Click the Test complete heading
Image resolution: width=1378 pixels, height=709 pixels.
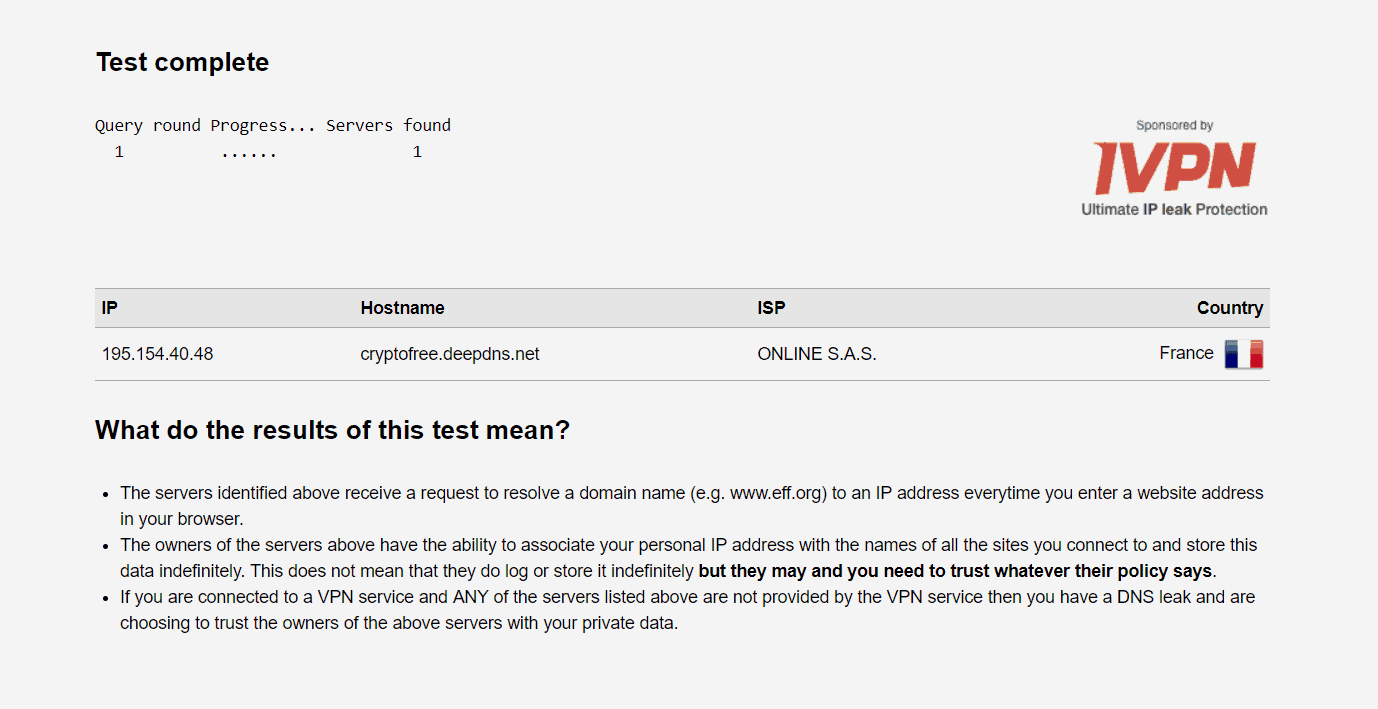[182, 62]
